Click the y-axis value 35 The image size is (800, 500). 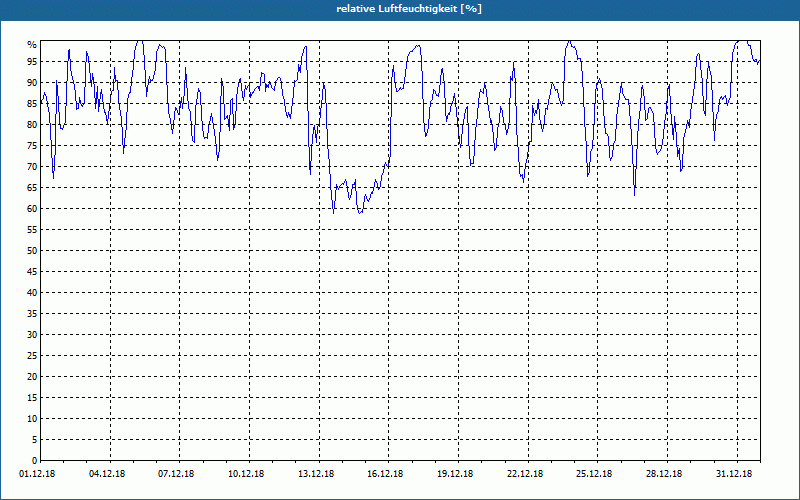[32, 314]
